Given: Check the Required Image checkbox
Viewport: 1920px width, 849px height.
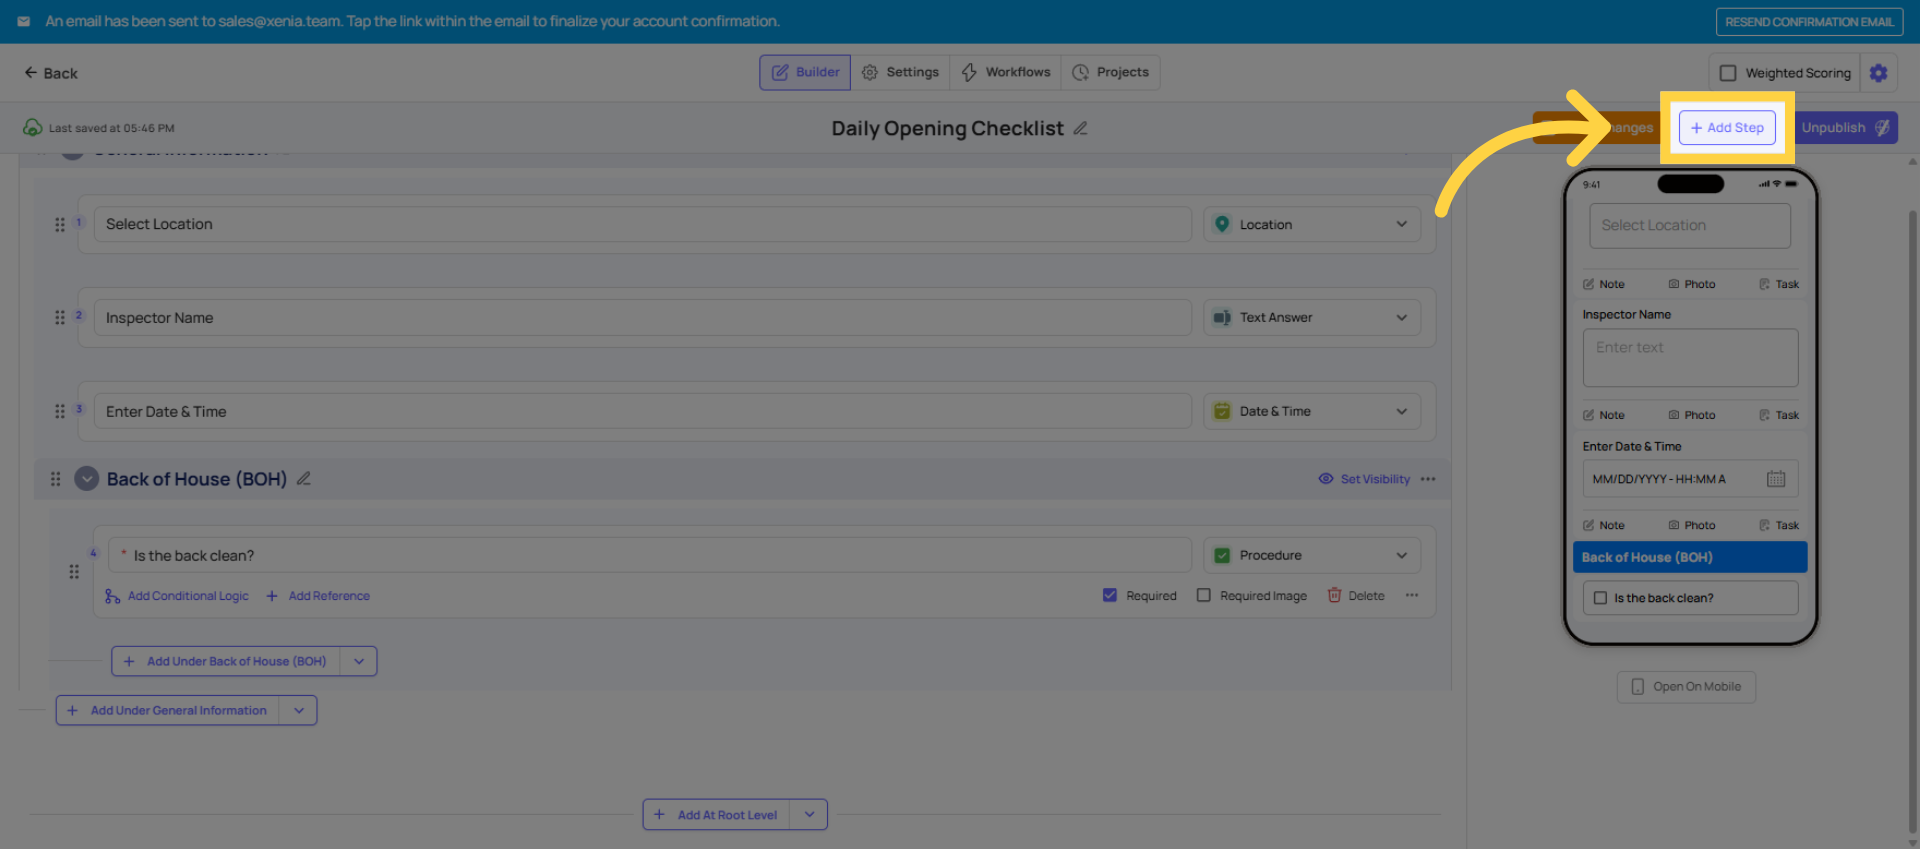Looking at the screenshot, I should click(1204, 595).
